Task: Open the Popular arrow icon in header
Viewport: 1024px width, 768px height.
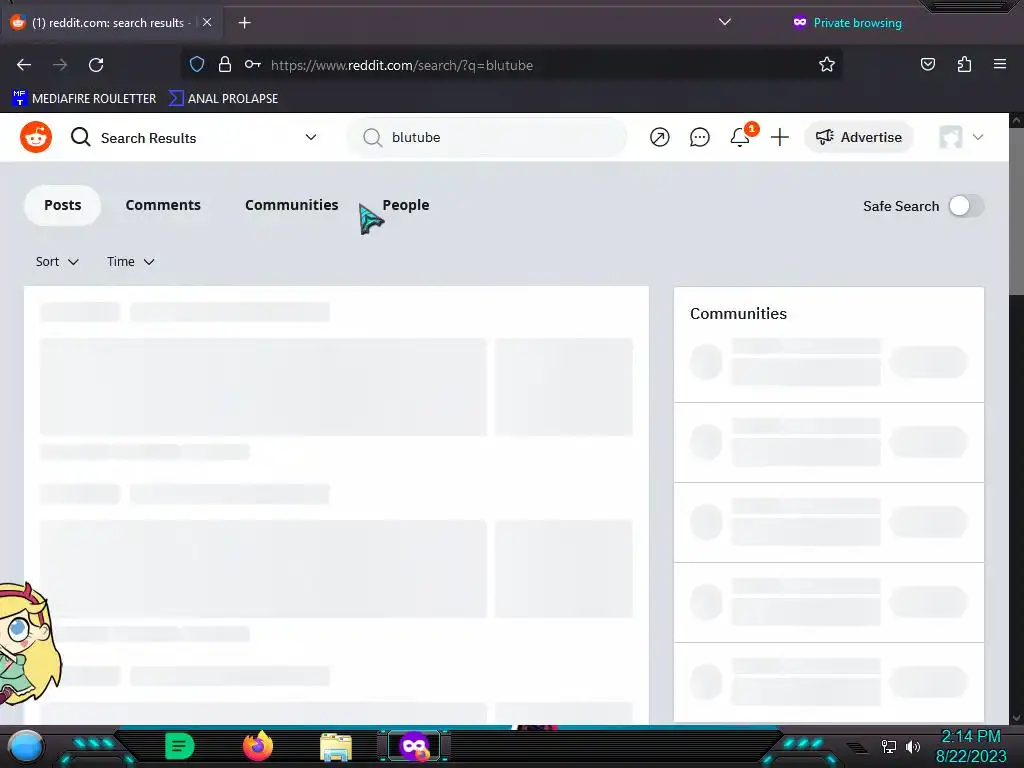Action: tap(660, 137)
